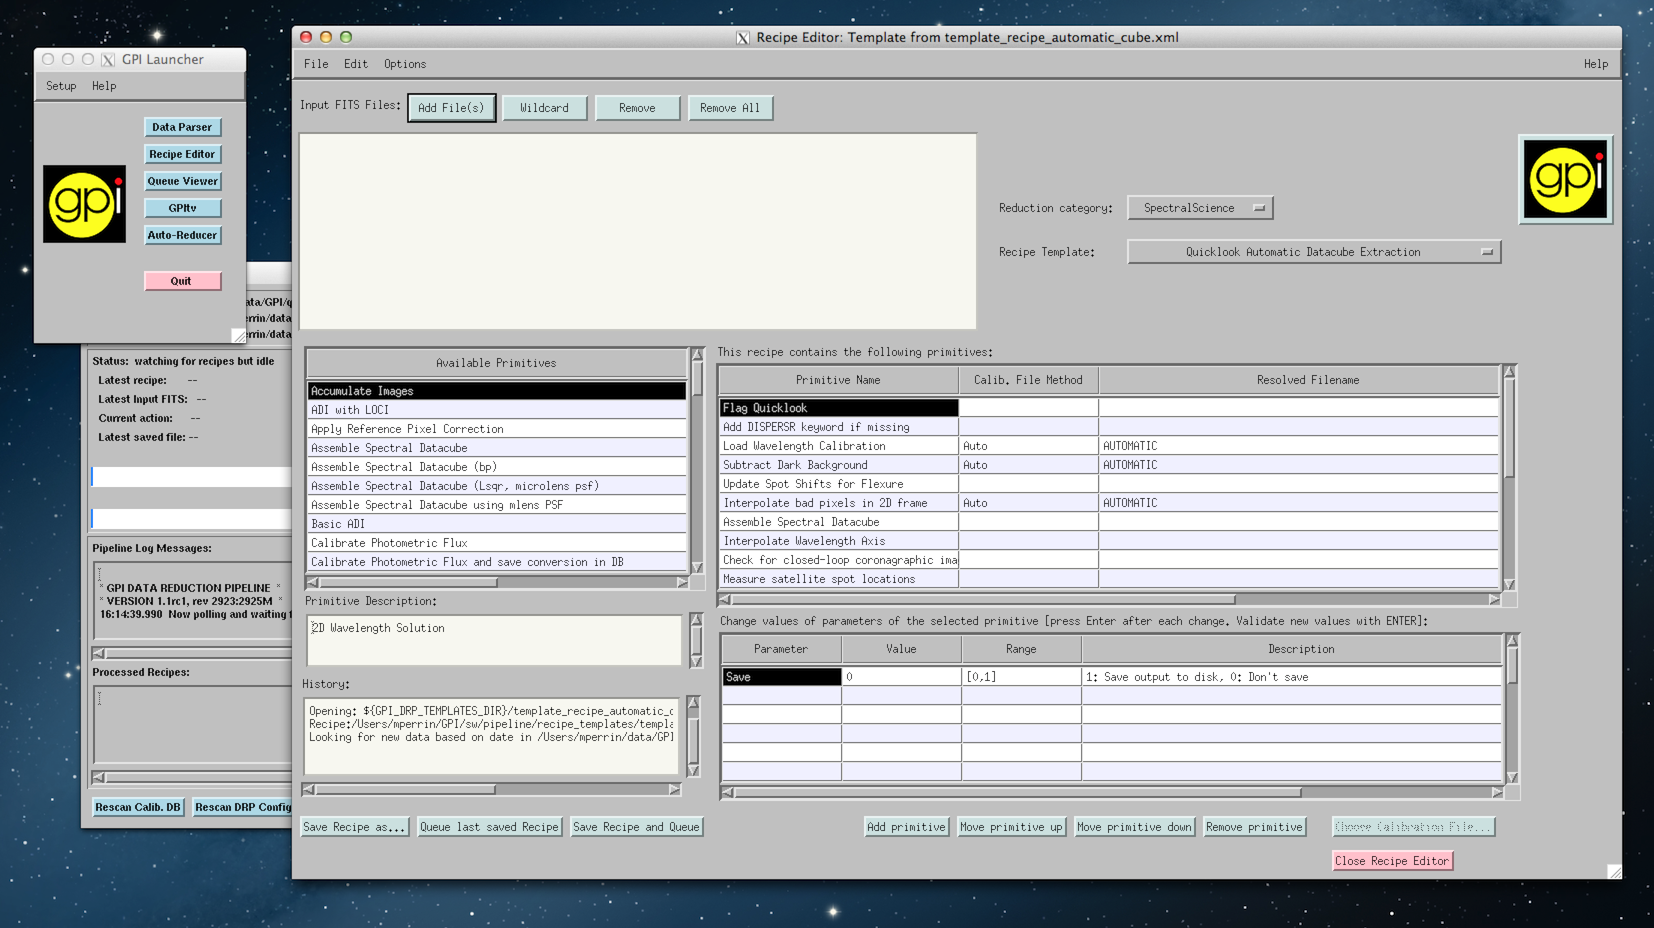This screenshot has height=928, width=1654.
Task: Open the Reduction category dropdown
Action: click(1199, 208)
